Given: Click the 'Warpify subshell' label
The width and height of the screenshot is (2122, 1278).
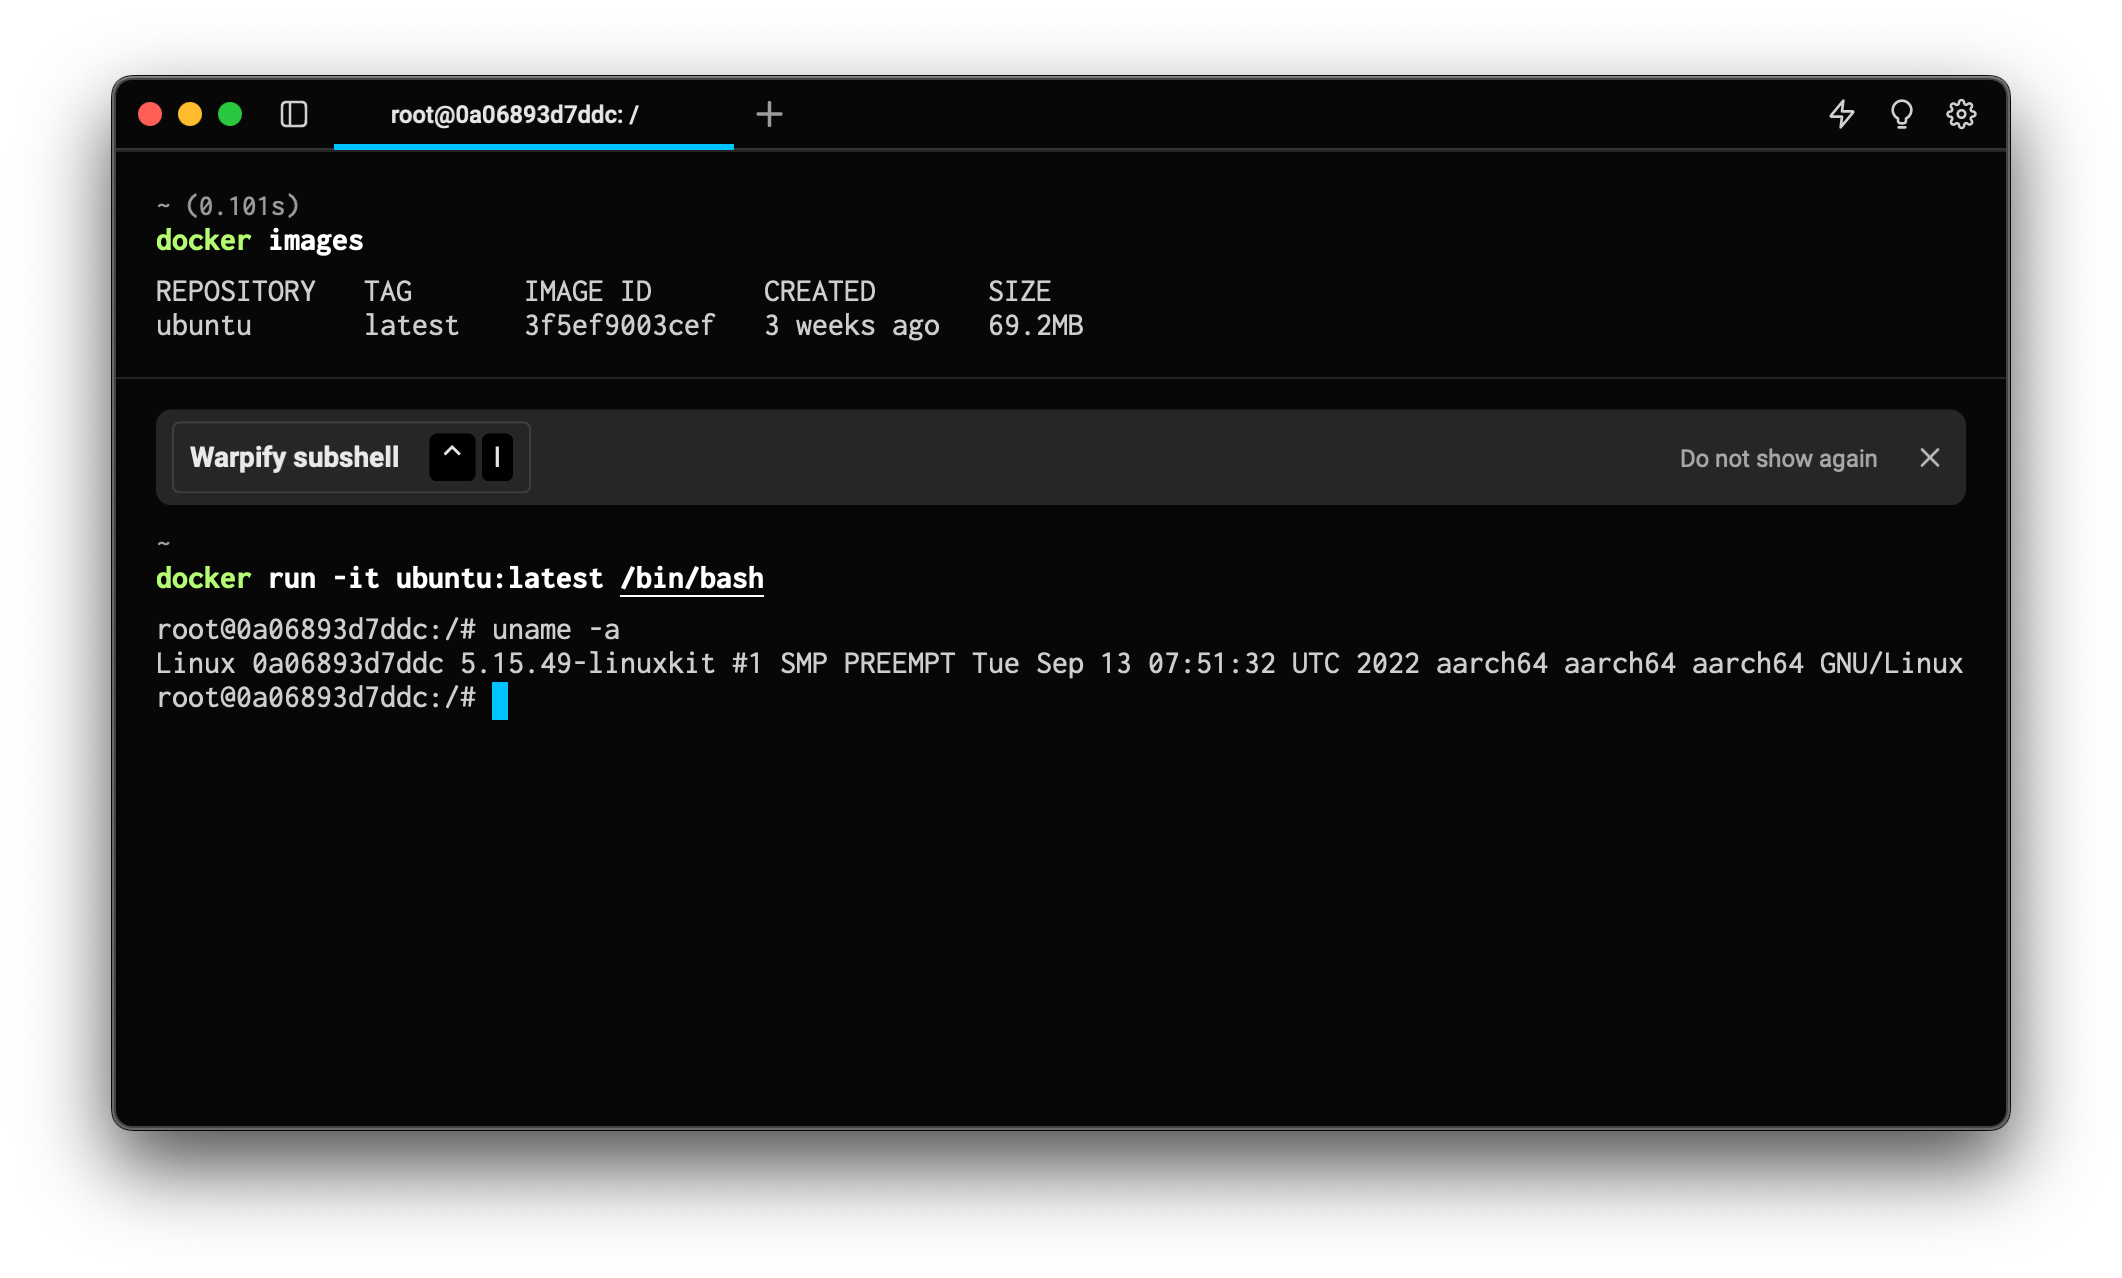Looking at the screenshot, I should tap(295, 457).
